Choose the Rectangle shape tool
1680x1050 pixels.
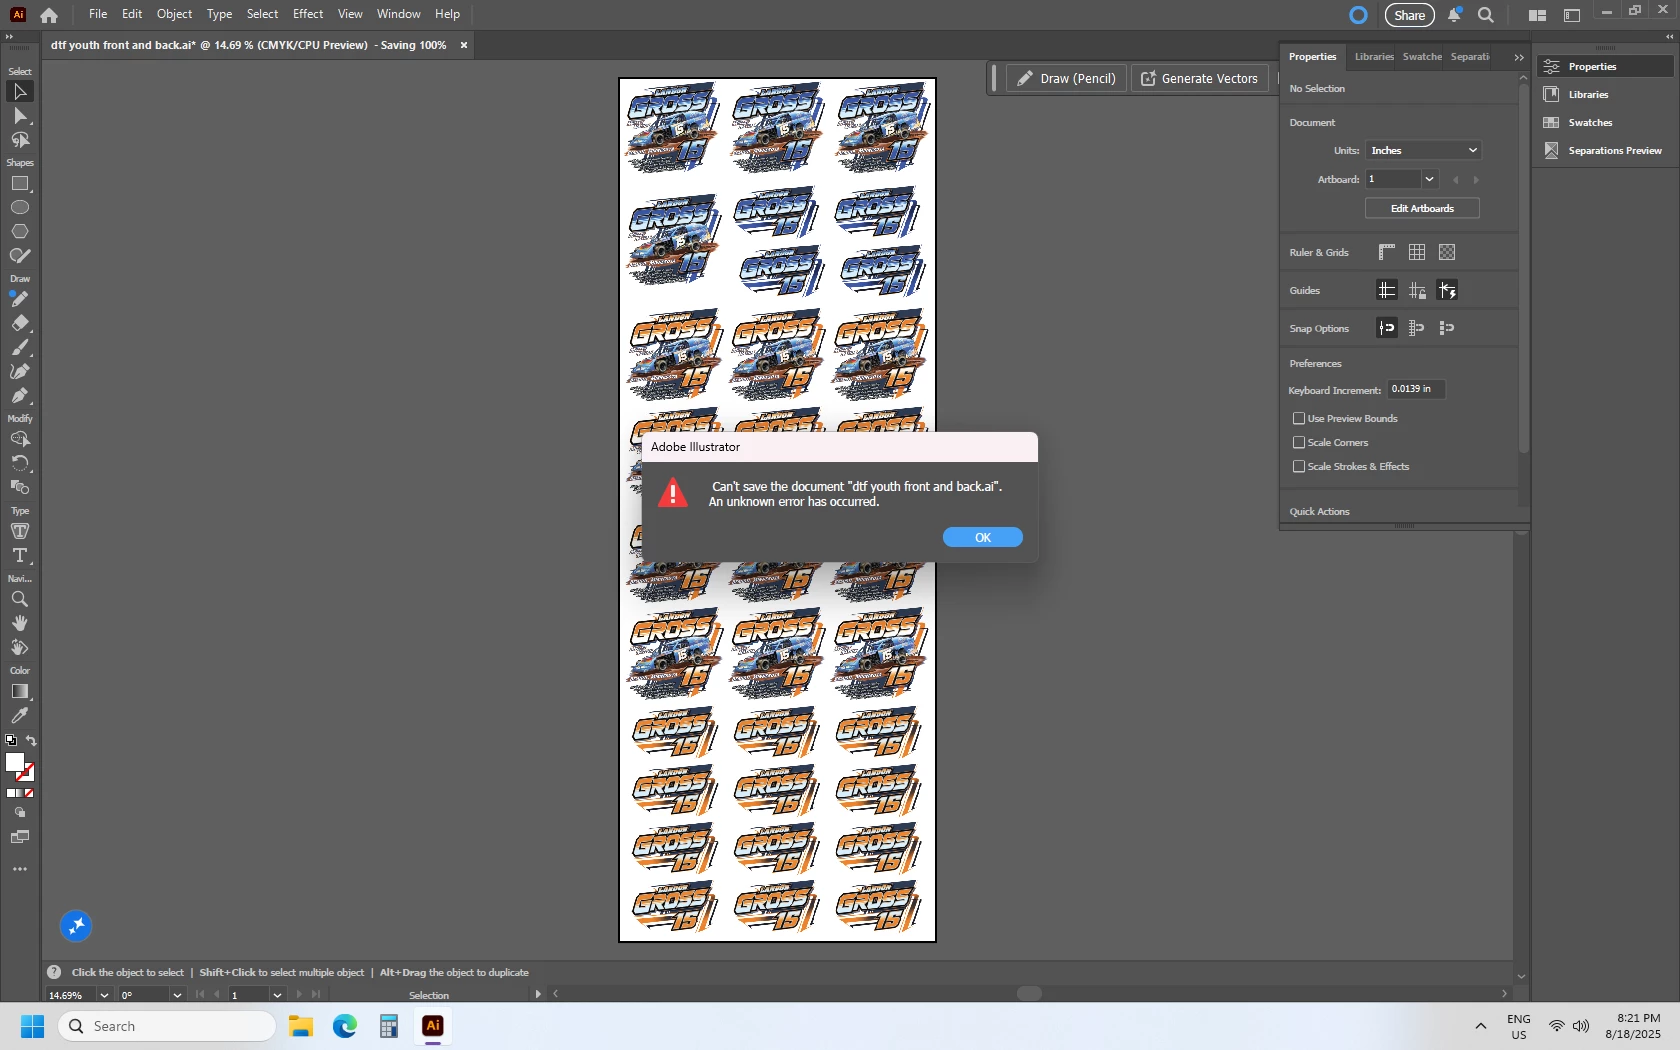click(20, 184)
